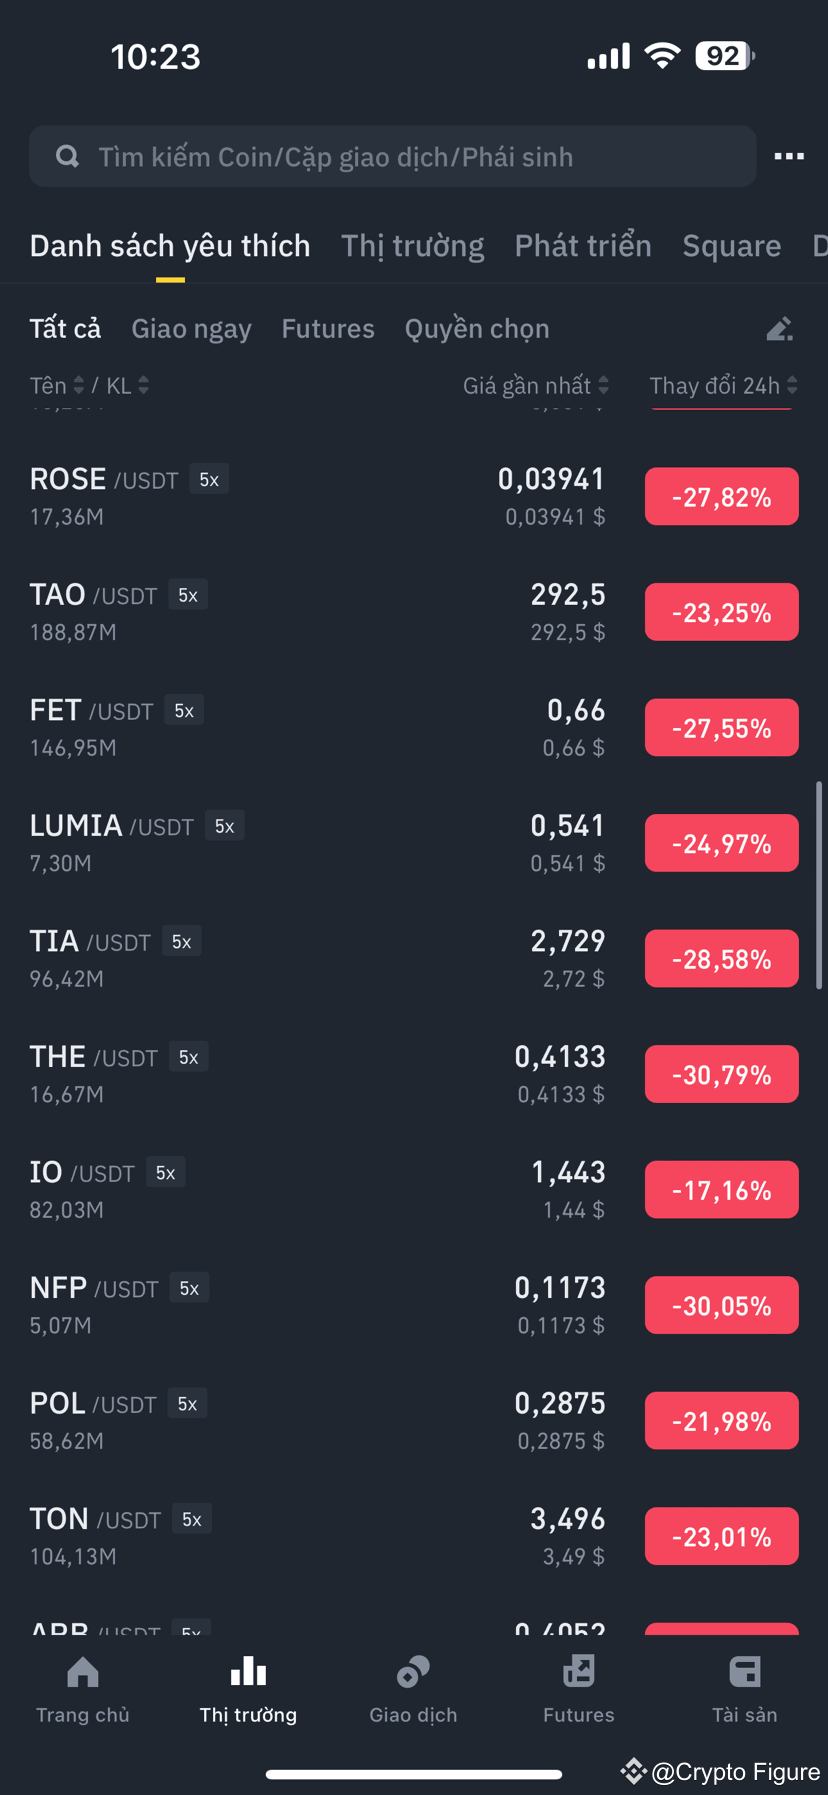Select the Giao ngay filter
This screenshot has width=828, height=1795.
(x=191, y=329)
